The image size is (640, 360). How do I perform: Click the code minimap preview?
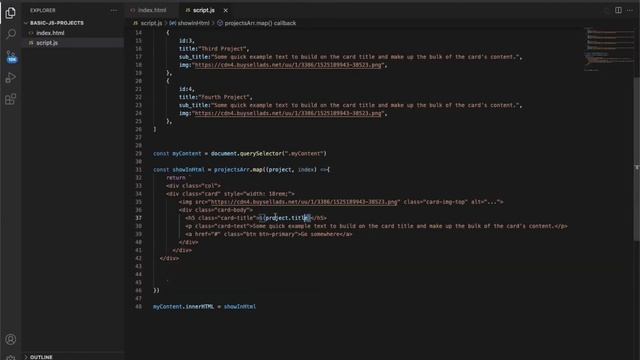point(609,49)
